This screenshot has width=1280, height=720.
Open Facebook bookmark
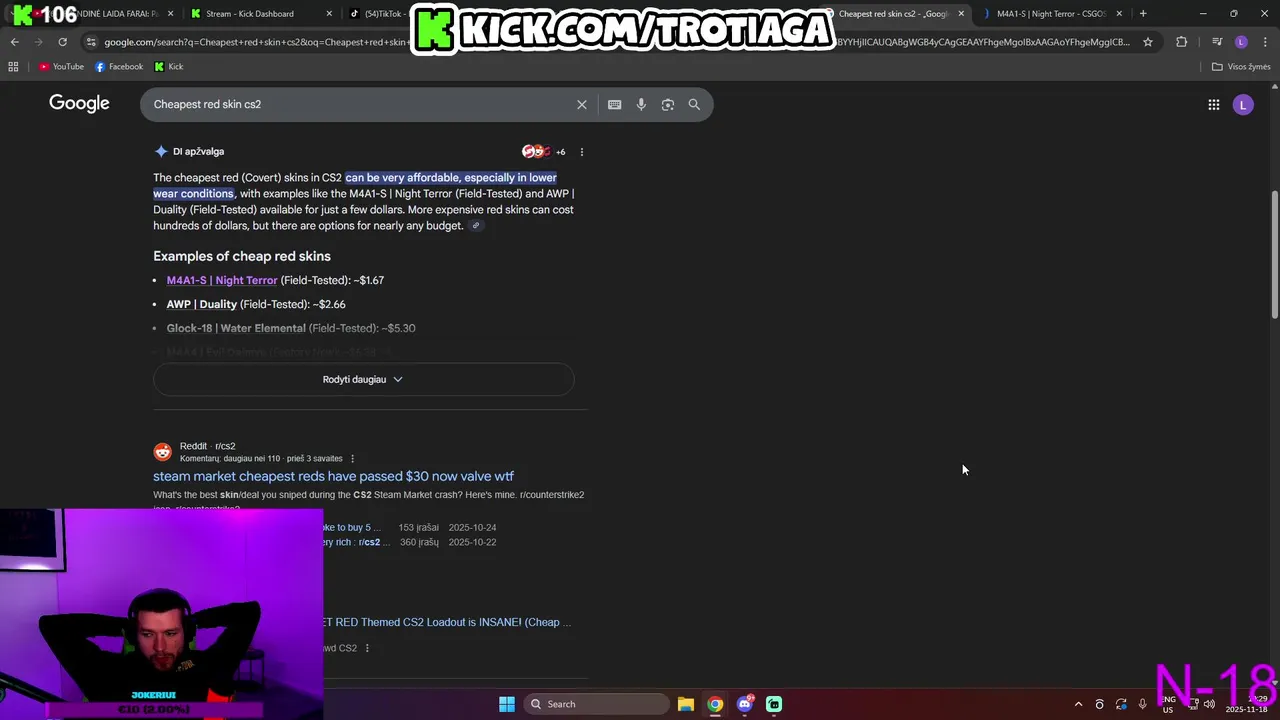[119, 67]
